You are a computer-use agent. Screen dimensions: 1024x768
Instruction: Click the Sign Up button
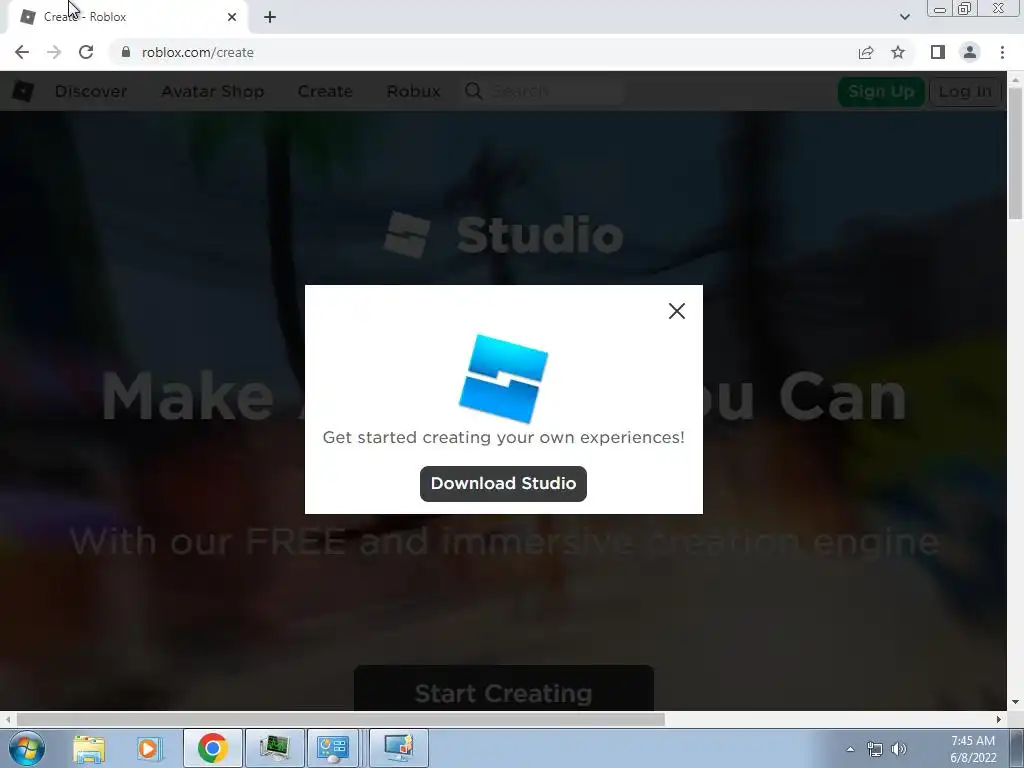[881, 91]
